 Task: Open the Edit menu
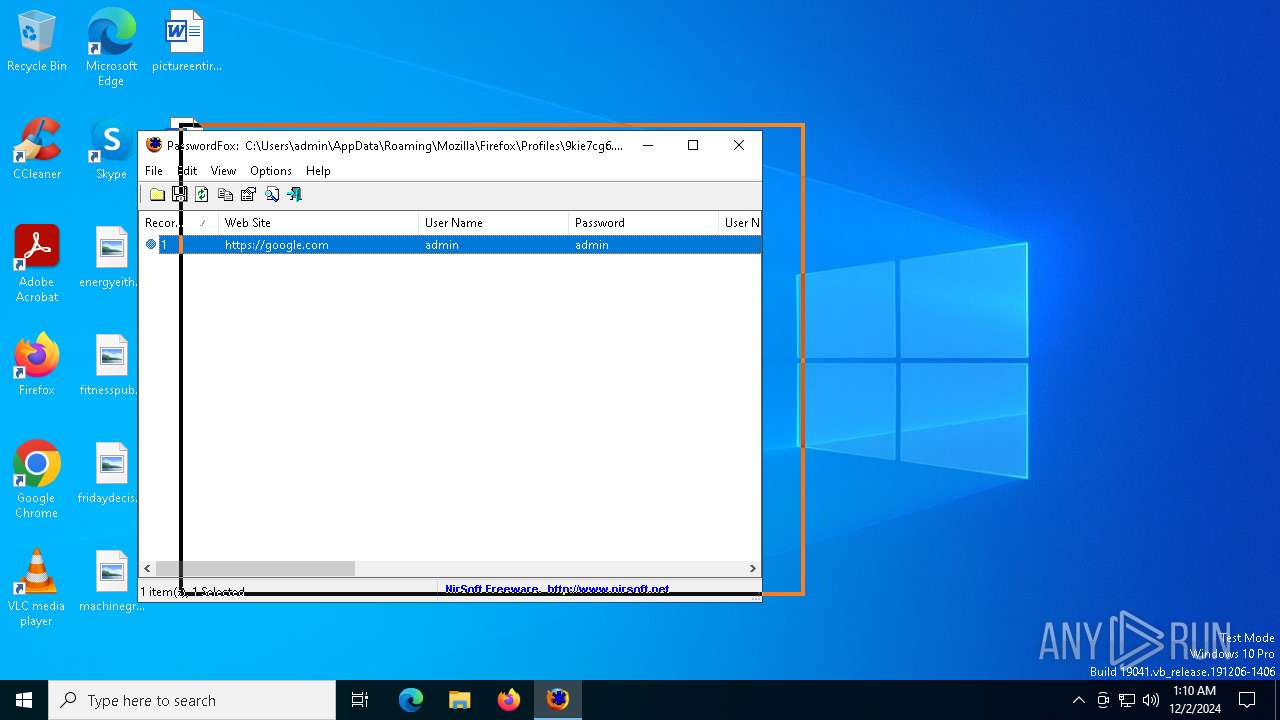(187, 171)
